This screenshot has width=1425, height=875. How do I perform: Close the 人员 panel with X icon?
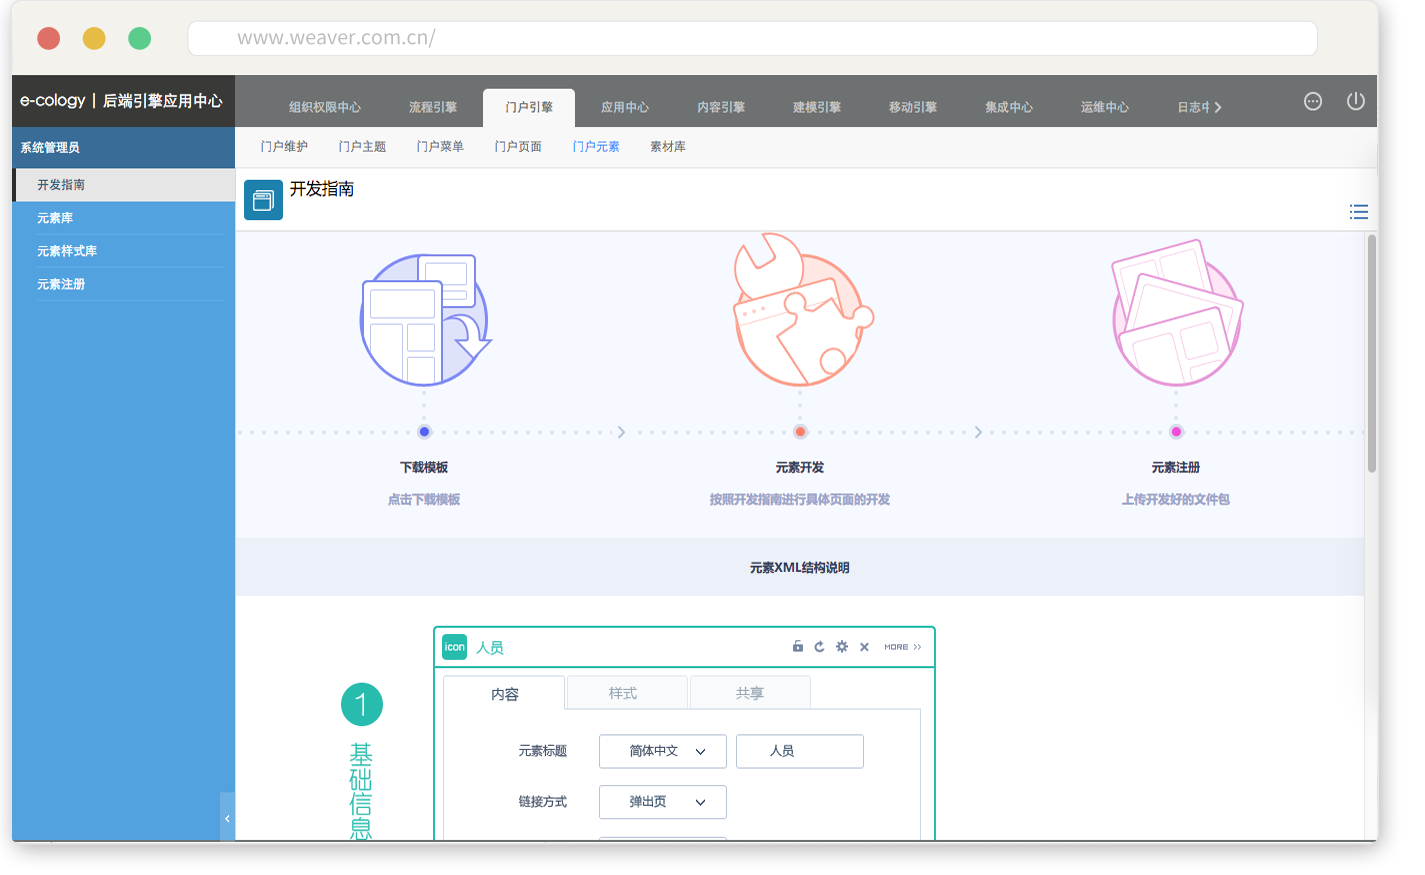pyautogui.click(x=864, y=647)
